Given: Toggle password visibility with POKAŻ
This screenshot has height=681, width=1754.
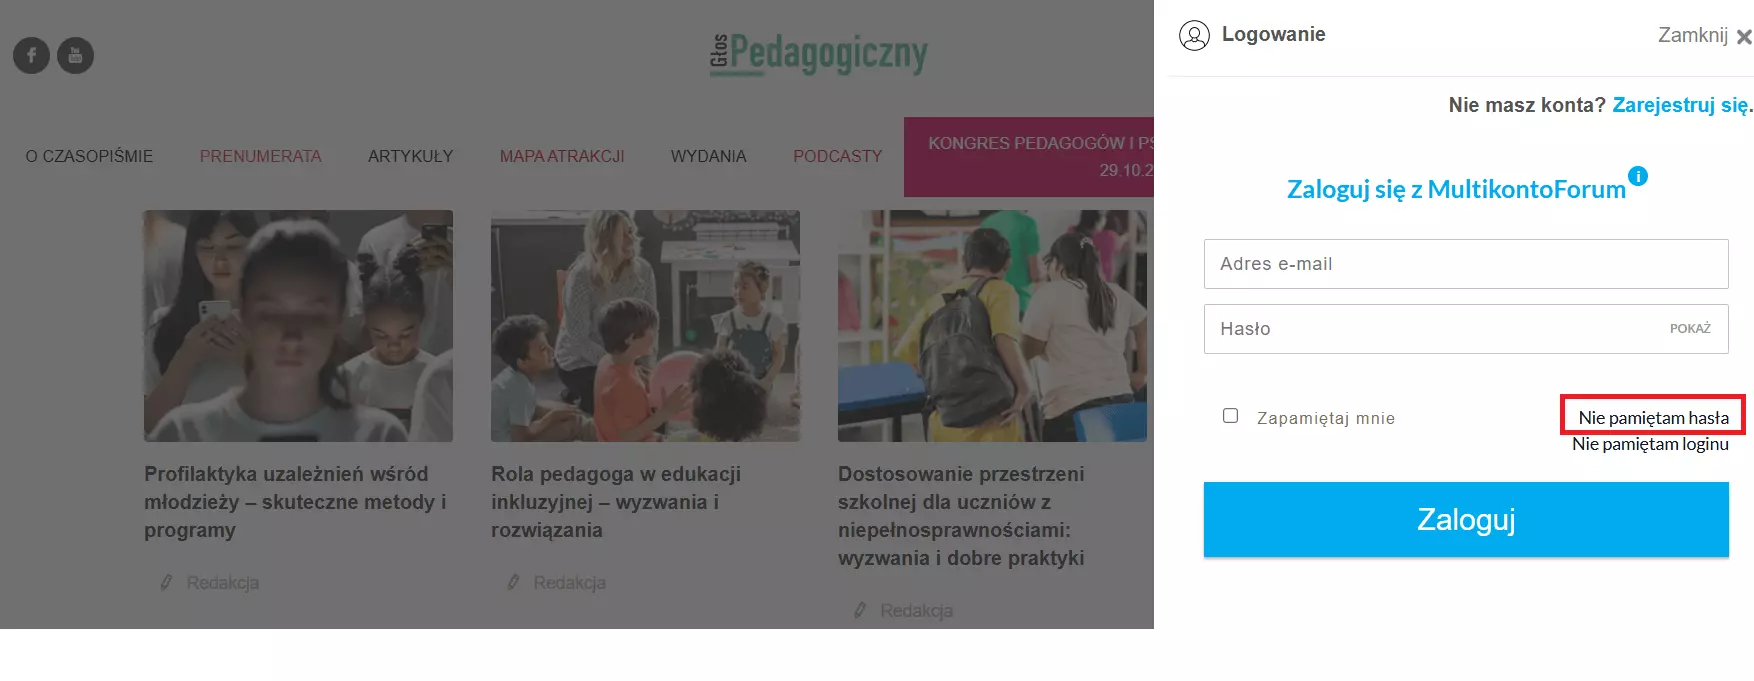Looking at the screenshot, I should pyautogui.click(x=1690, y=329).
